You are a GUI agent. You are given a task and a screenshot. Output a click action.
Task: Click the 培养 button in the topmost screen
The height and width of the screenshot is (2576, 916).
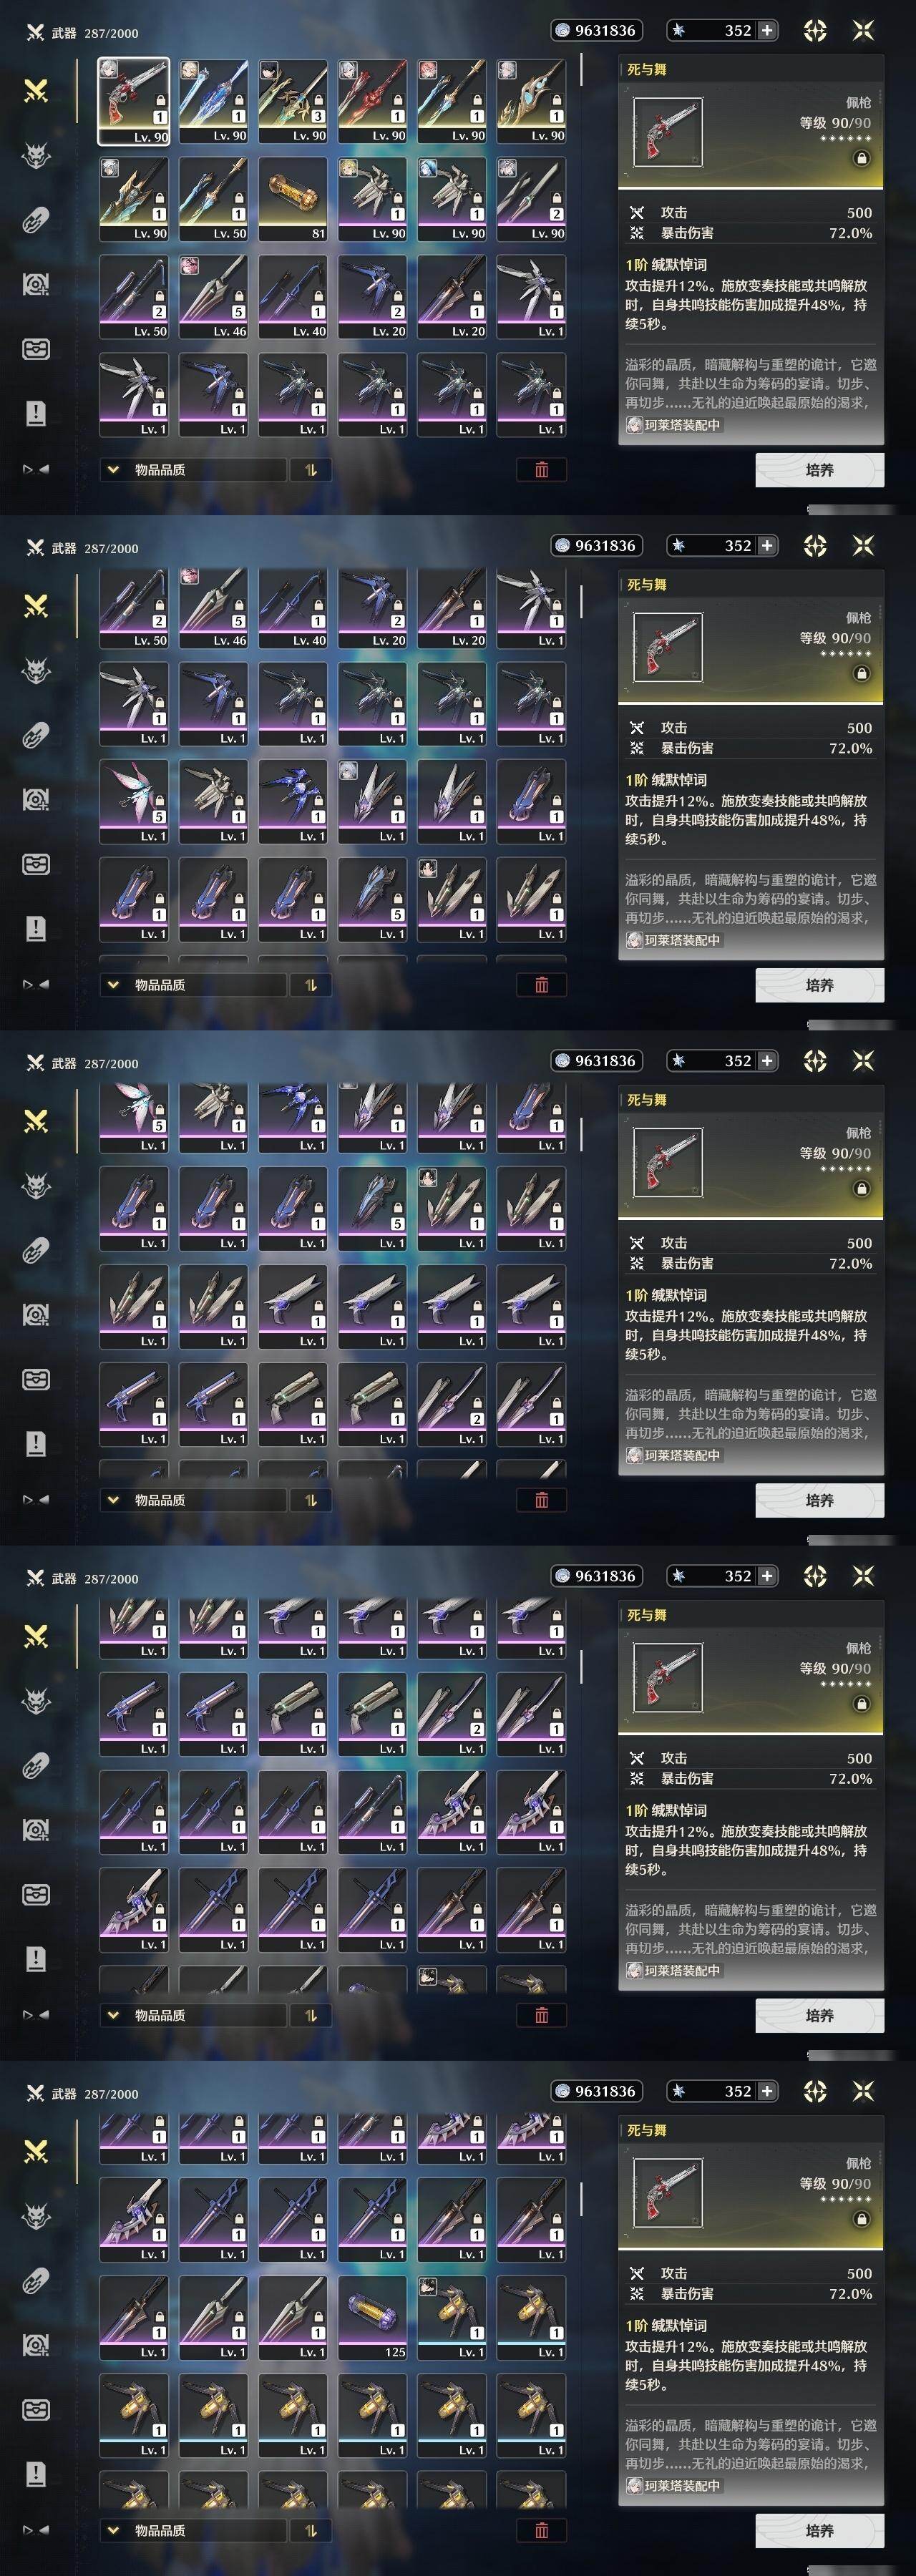(x=819, y=469)
